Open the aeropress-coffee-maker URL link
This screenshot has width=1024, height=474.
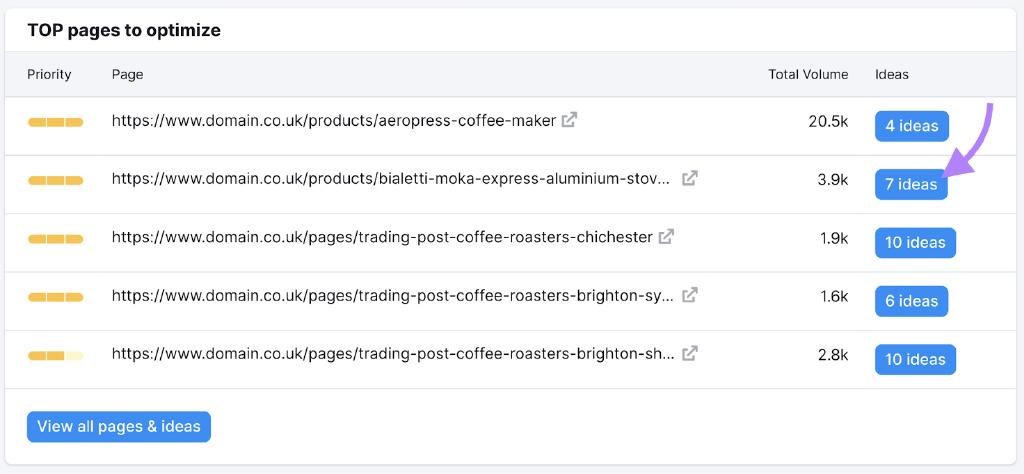coord(334,121)
